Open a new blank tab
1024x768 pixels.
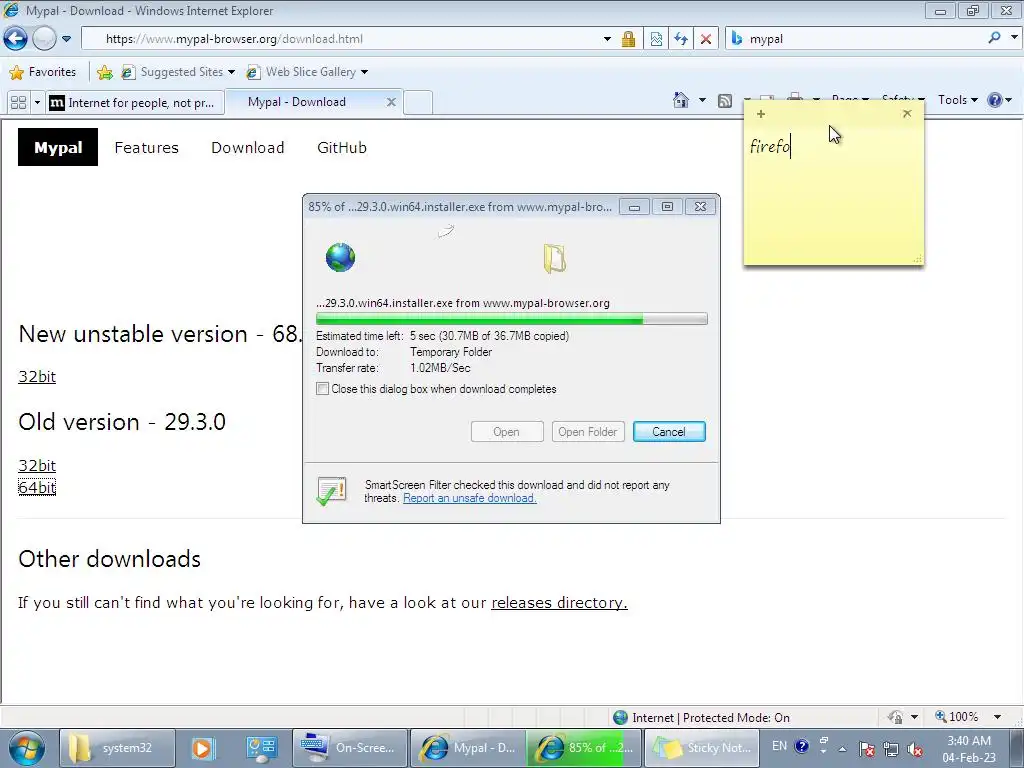pos(418,103)
